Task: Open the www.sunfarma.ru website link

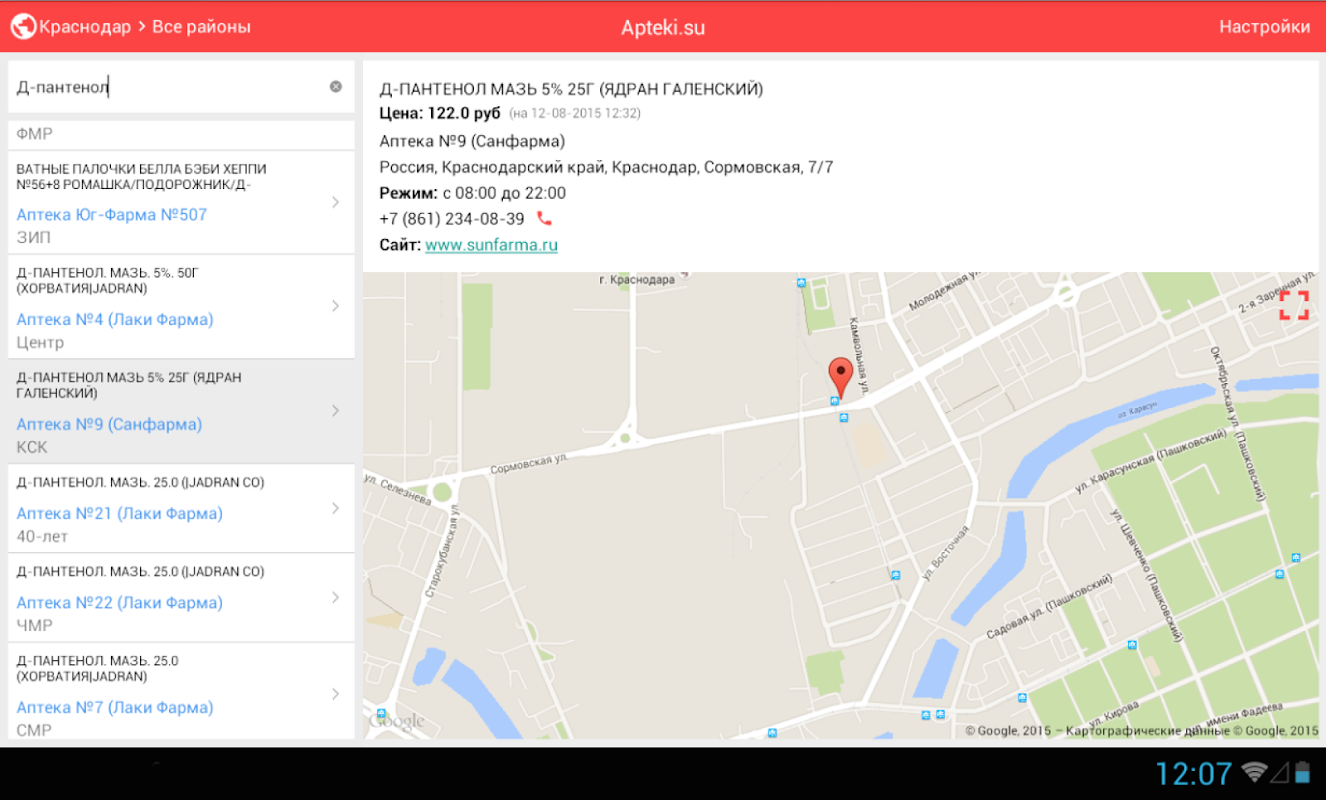Action: (491, 245)
